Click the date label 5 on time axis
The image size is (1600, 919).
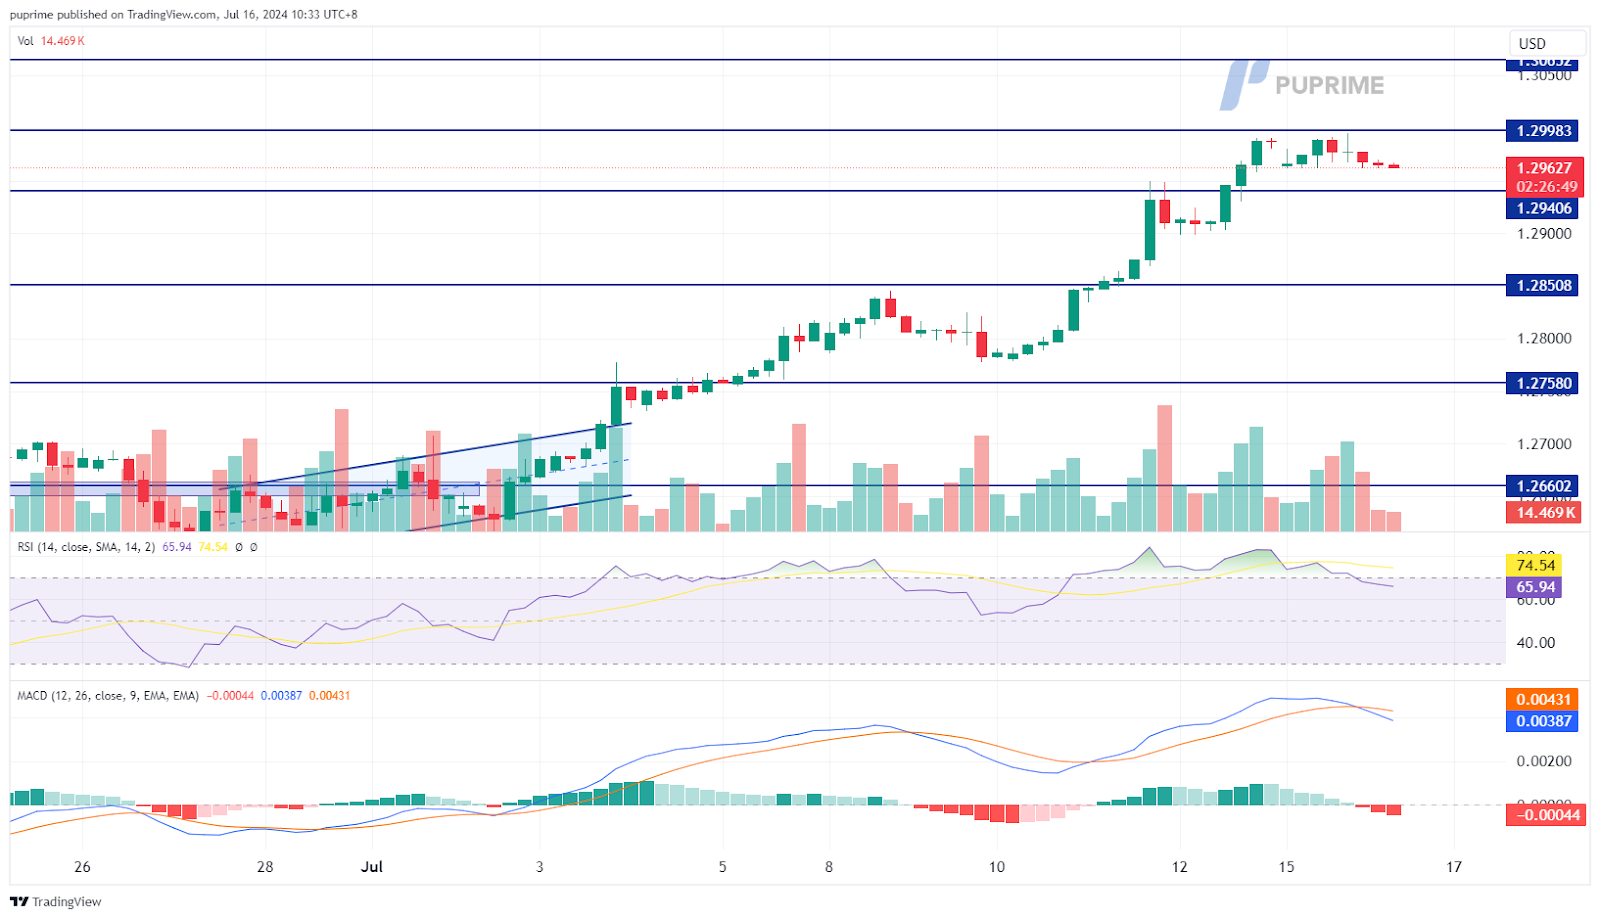click(x=722, y=867)
